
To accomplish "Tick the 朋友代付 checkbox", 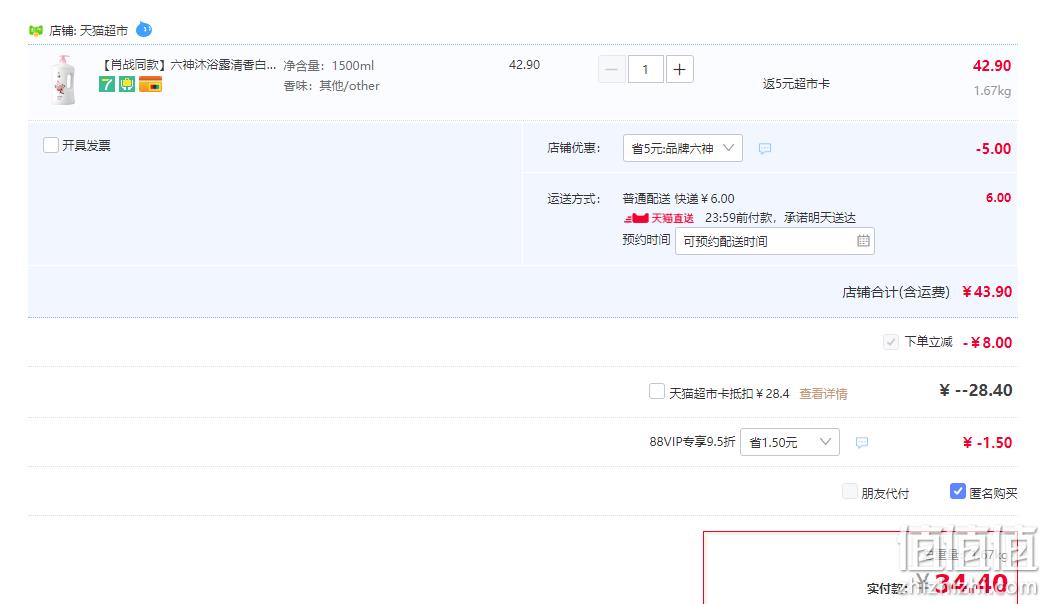I will tap(849, 492).
